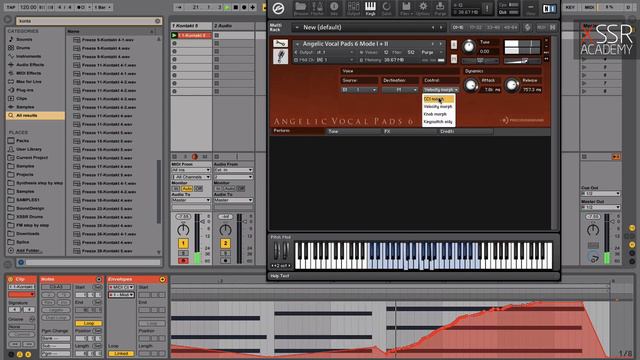Show the Kontakt Info pane
This screenshot has height=360, width=640.
coord(334,8)
